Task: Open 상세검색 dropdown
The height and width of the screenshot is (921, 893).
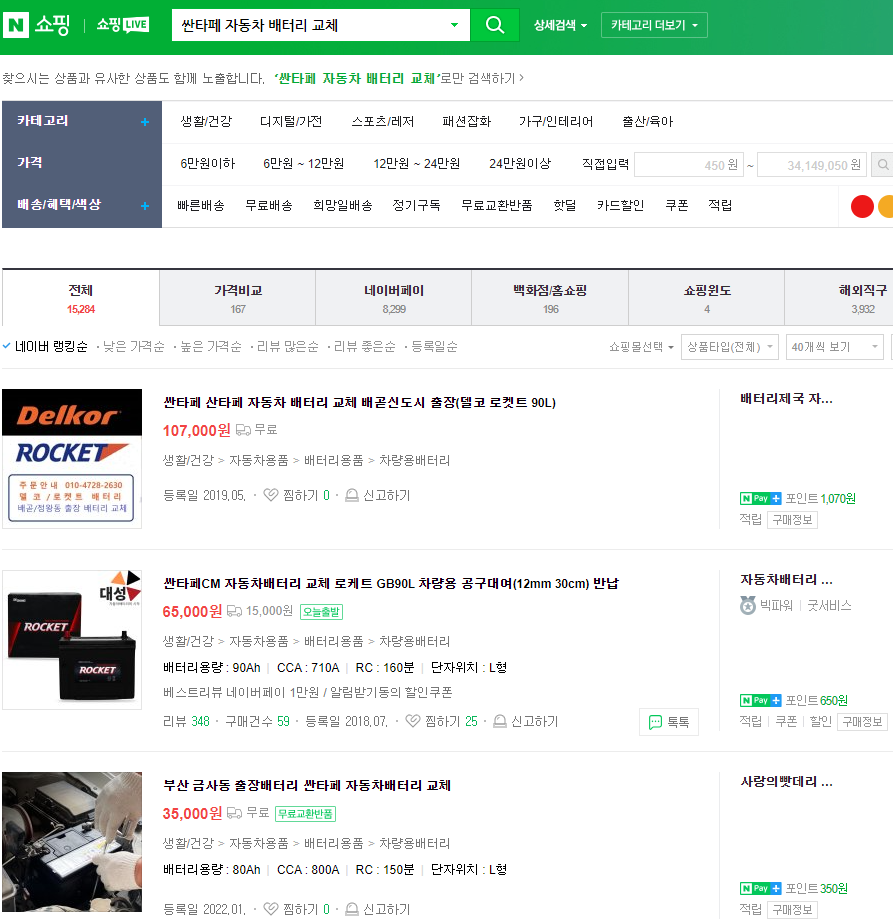Action: coord(560,25)
